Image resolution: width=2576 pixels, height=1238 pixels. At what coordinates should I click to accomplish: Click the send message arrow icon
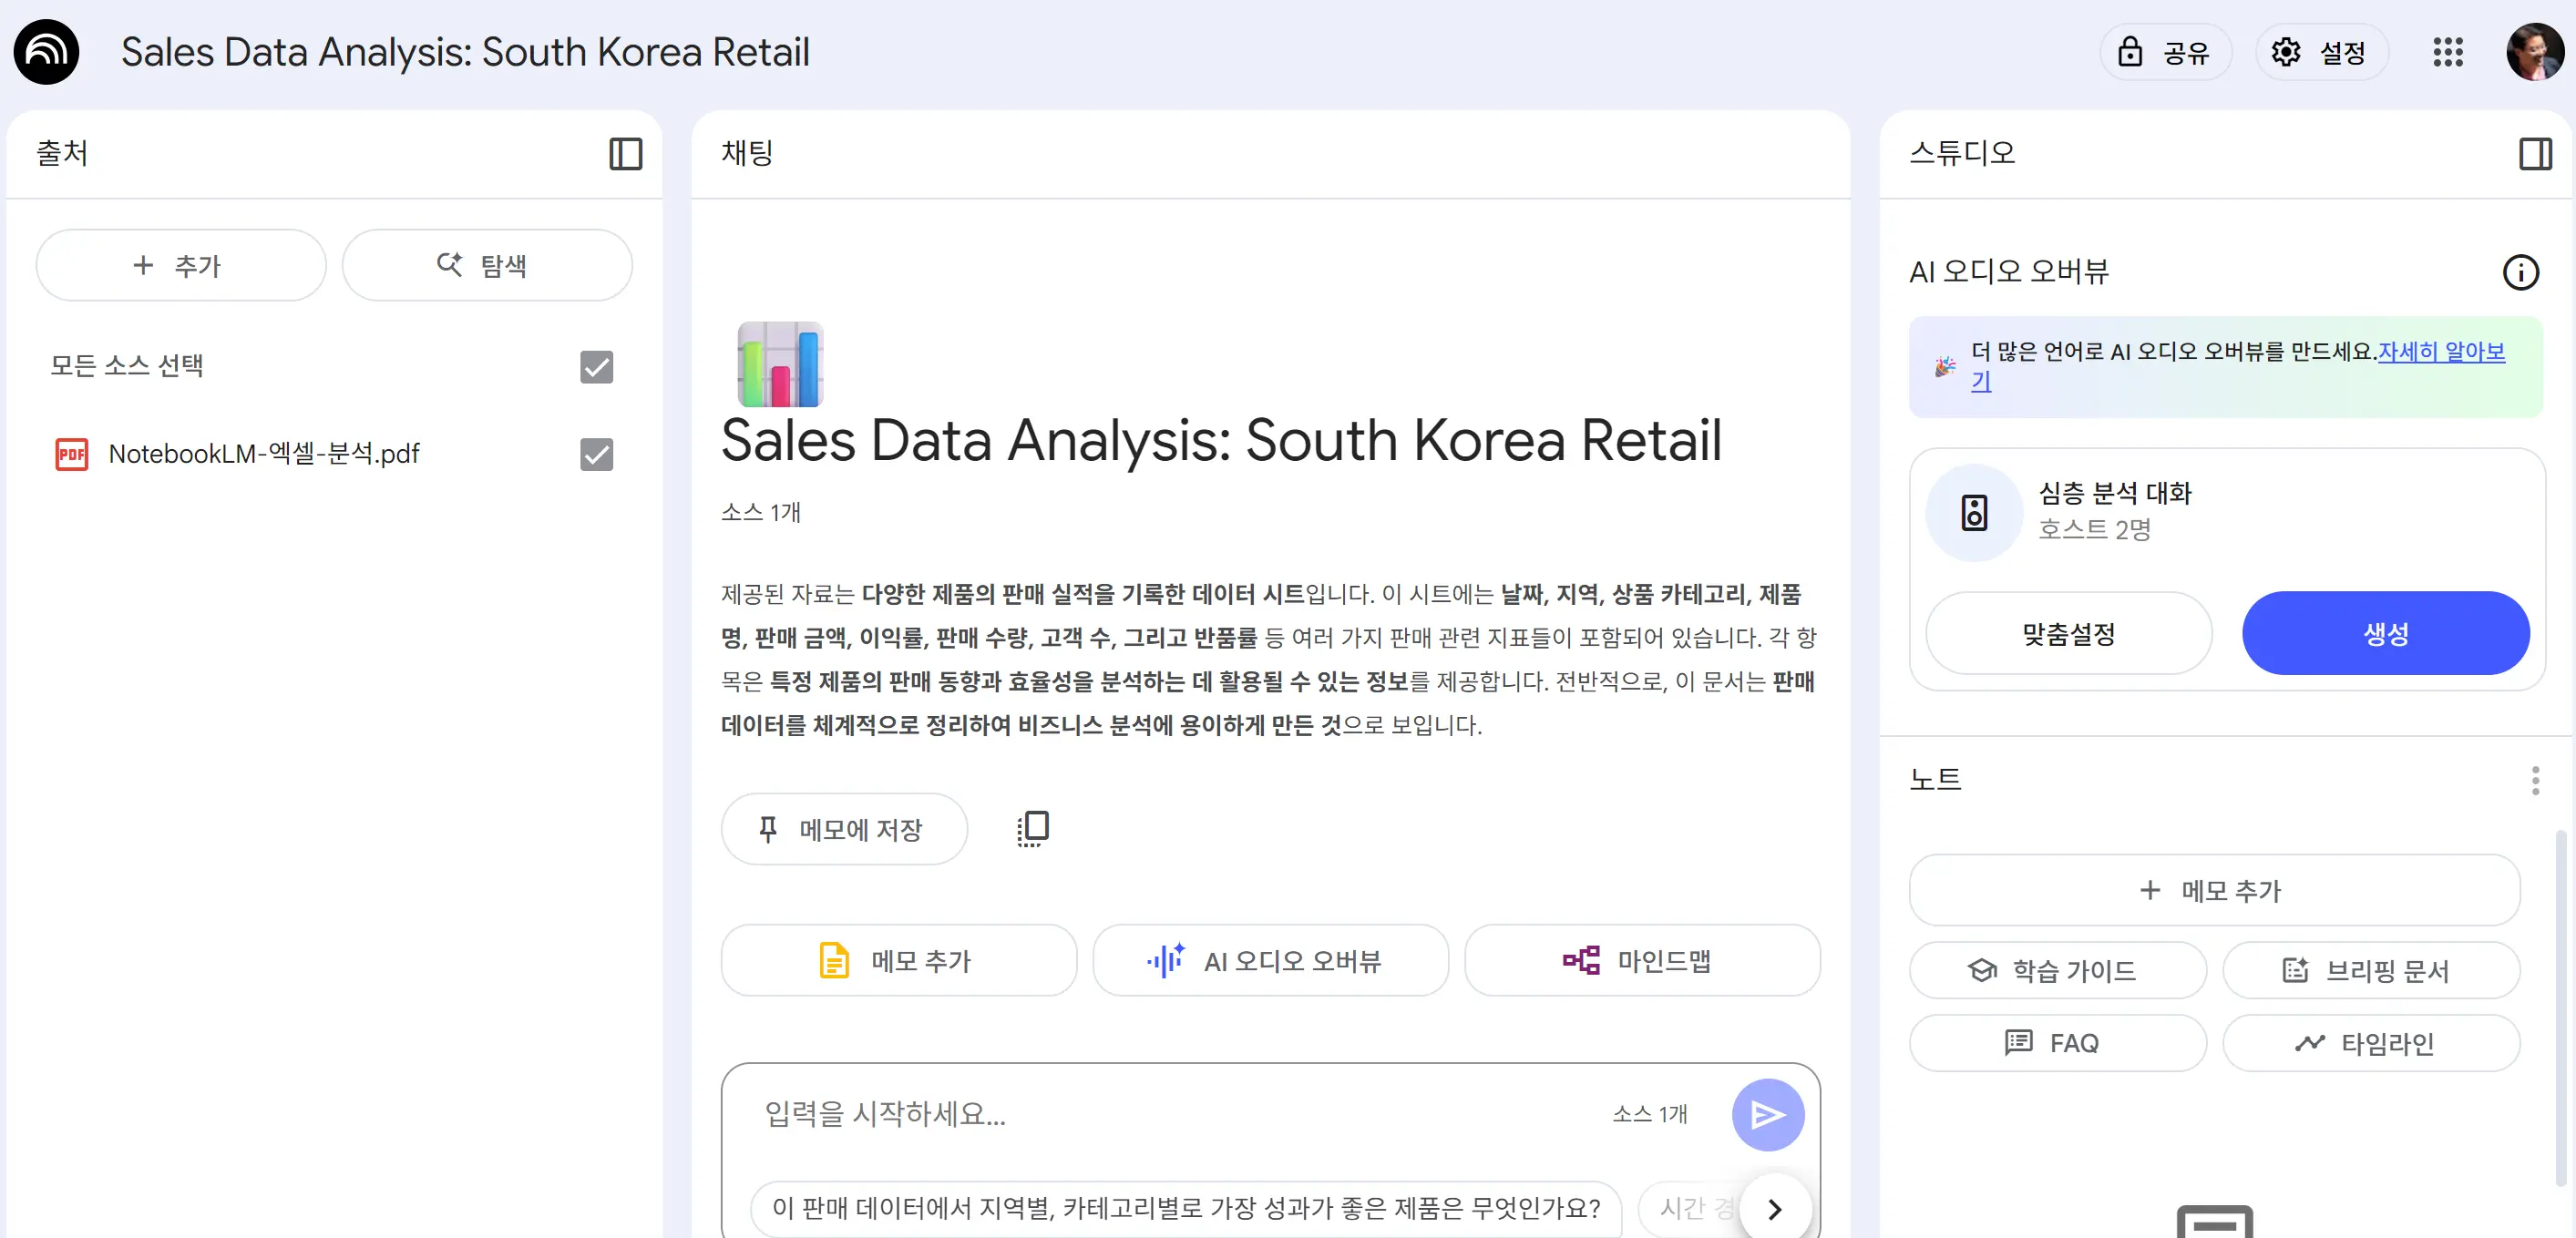(x=1768, y=1114)
